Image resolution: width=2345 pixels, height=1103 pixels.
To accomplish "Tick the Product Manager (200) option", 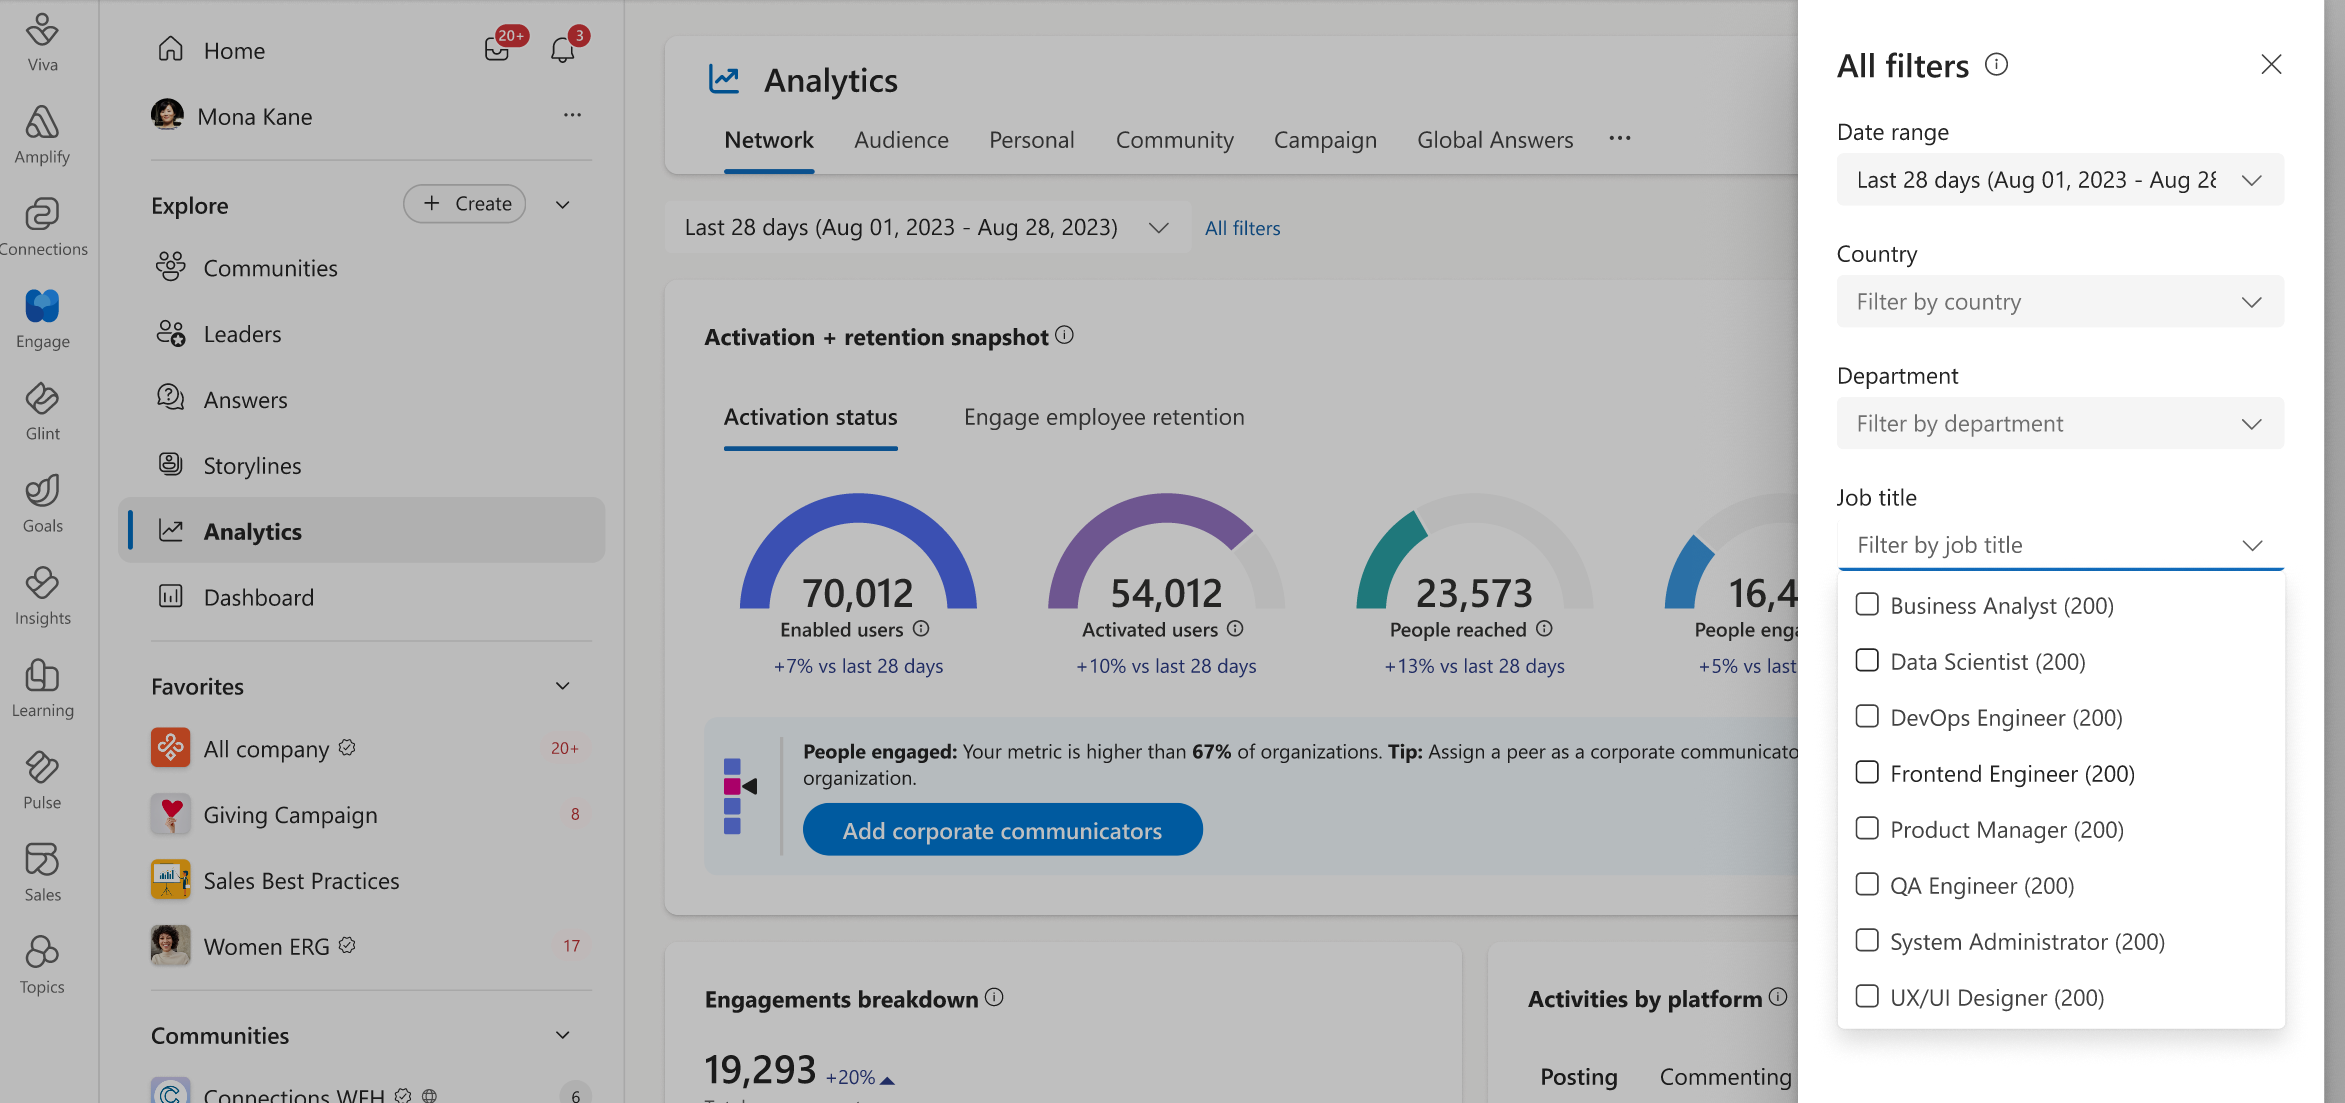I will pyautogui.click(x=1866, y=829).
